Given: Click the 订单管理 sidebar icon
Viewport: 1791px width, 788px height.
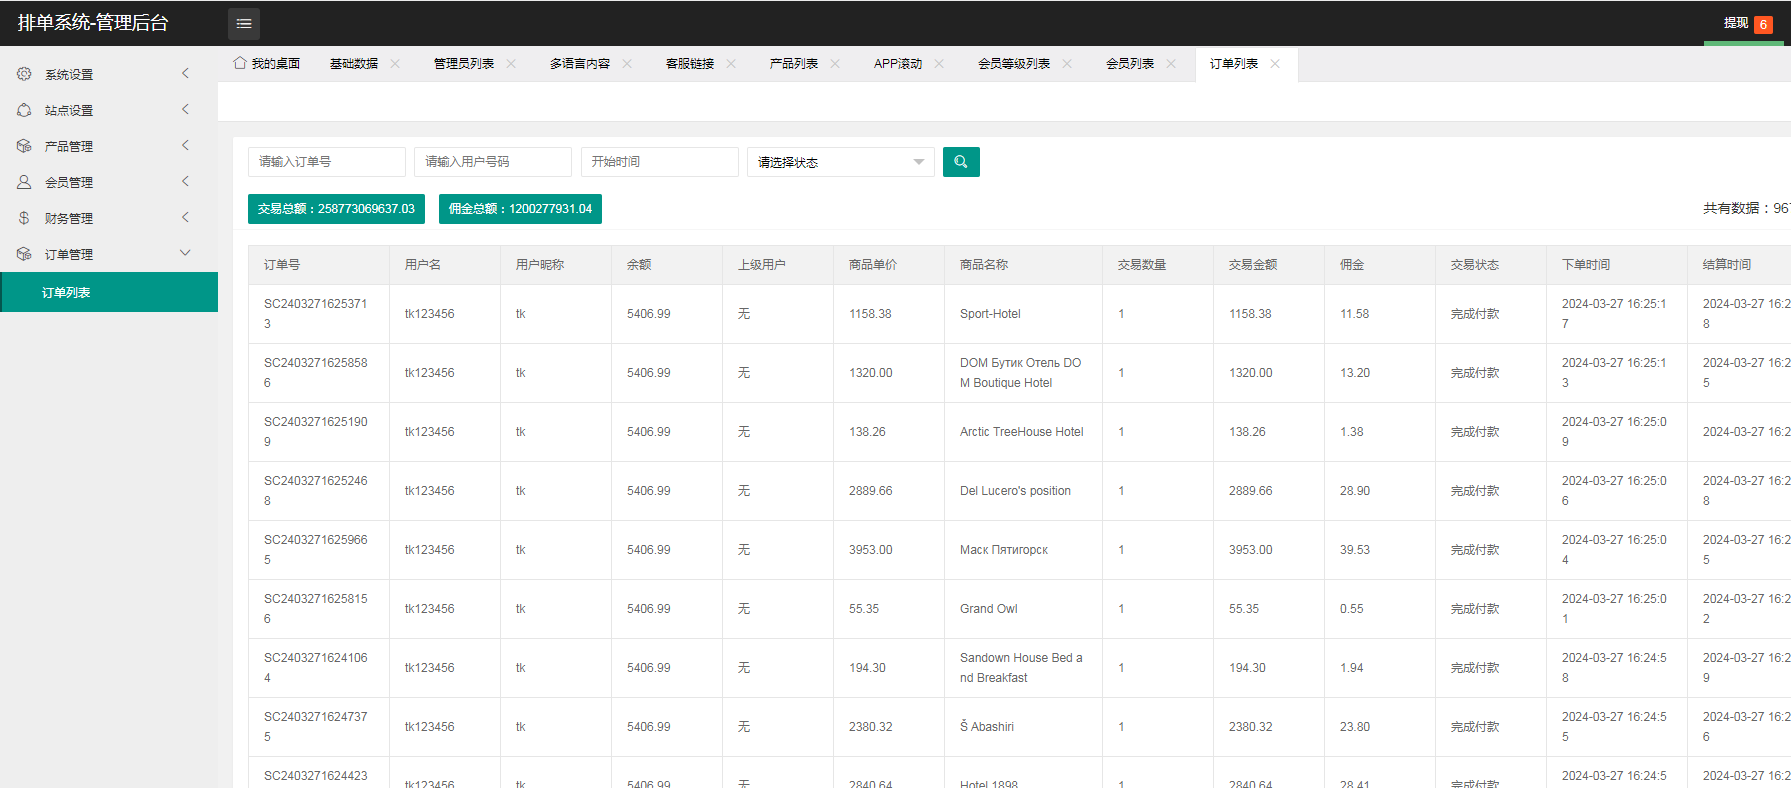Looking at the screenshot, I should [x=24, y=254].
